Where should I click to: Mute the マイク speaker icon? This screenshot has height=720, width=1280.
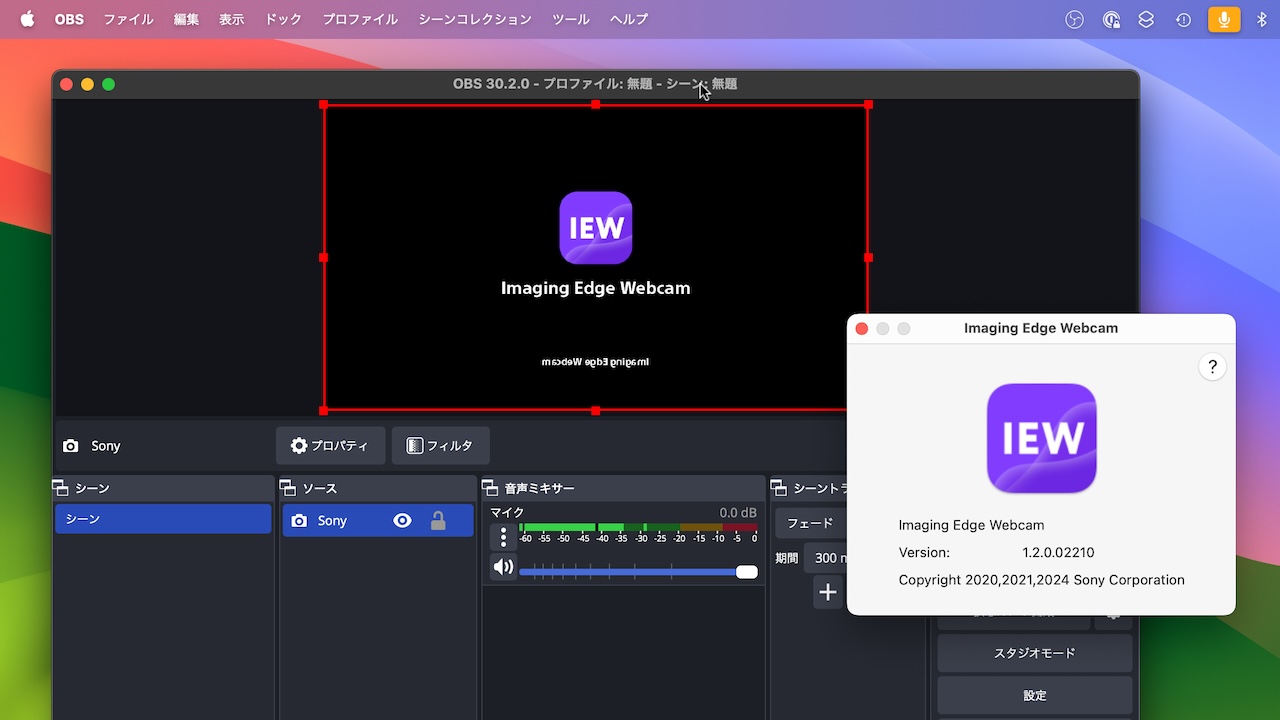tap(503, 567)
